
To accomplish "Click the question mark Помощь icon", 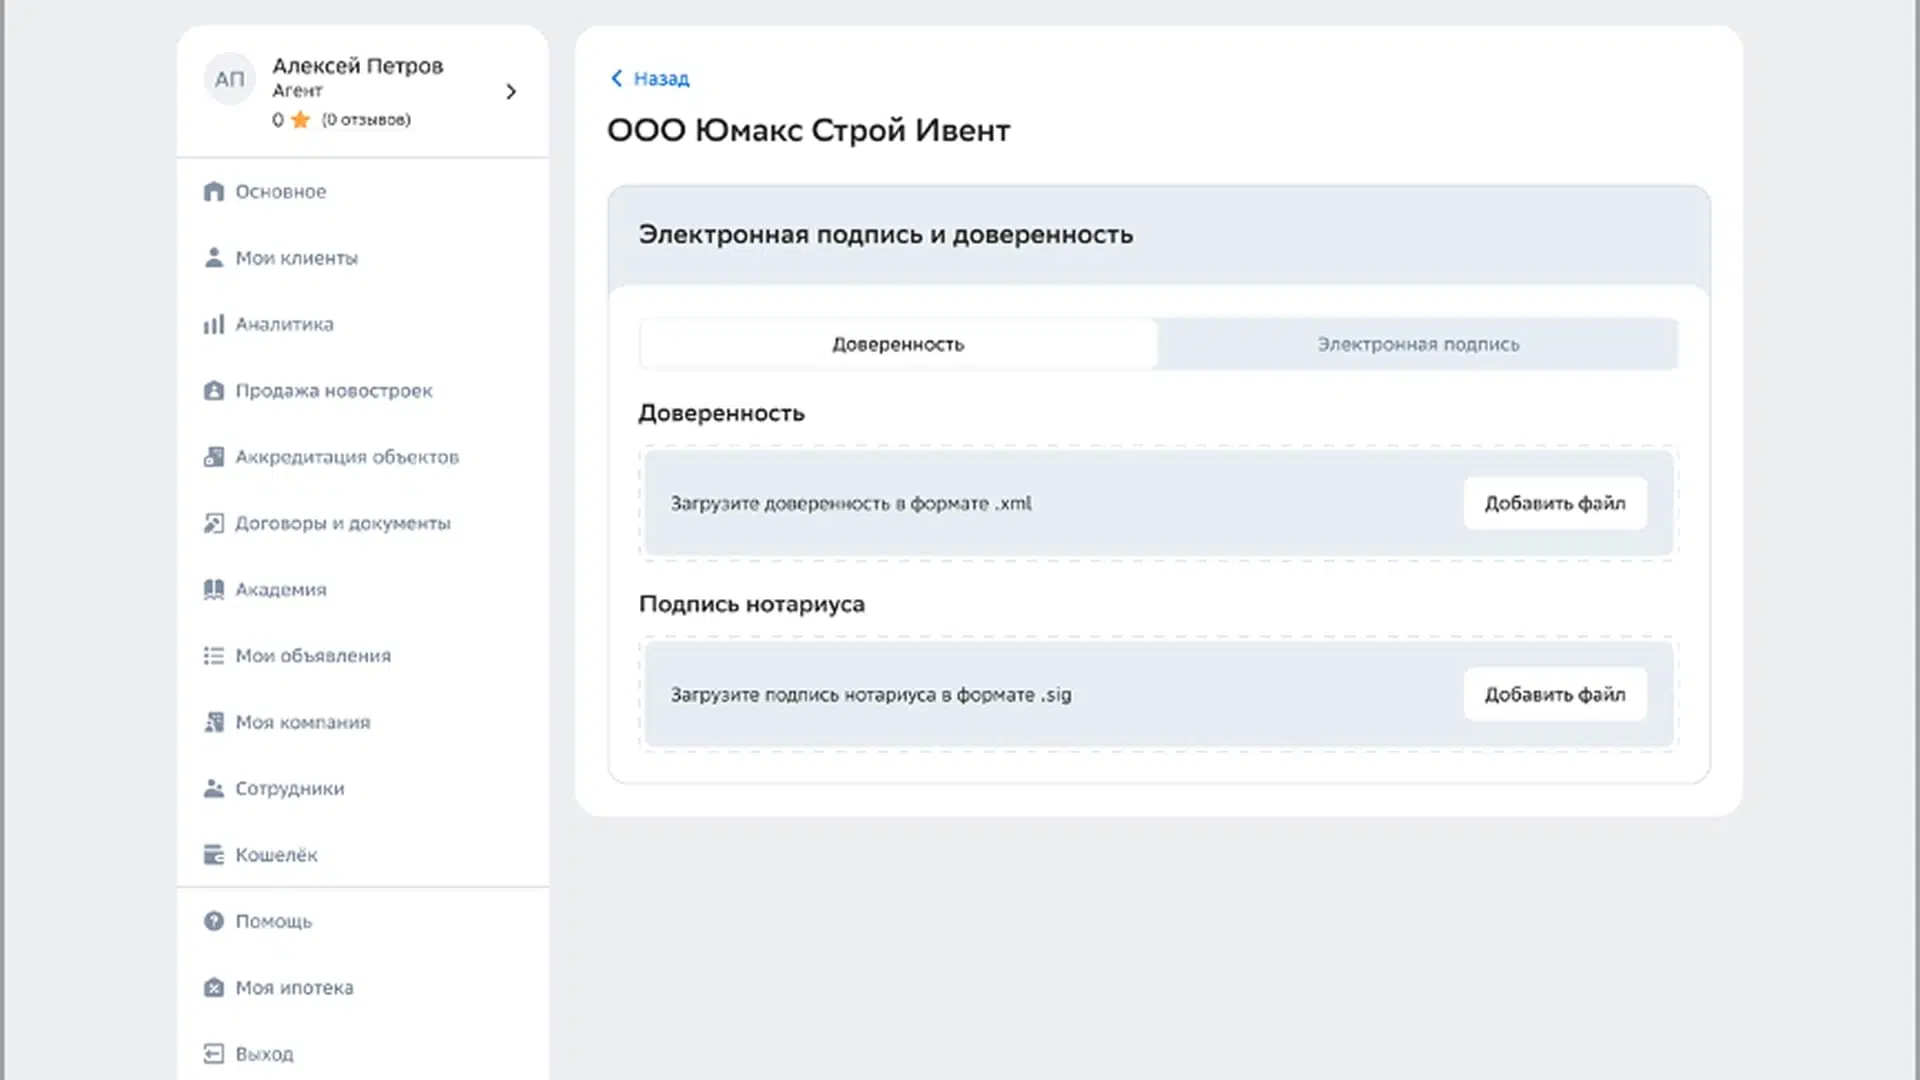I will (213, 921).
